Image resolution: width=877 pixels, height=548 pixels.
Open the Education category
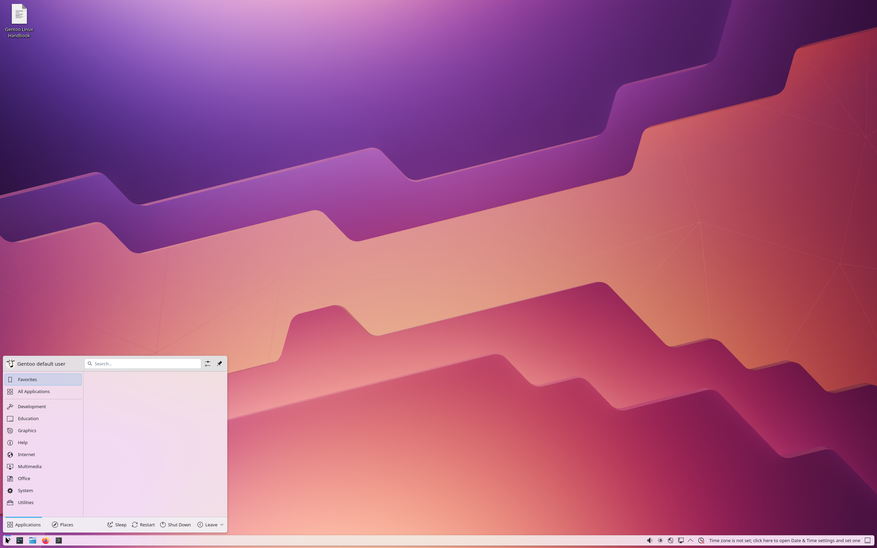(43, 418)
